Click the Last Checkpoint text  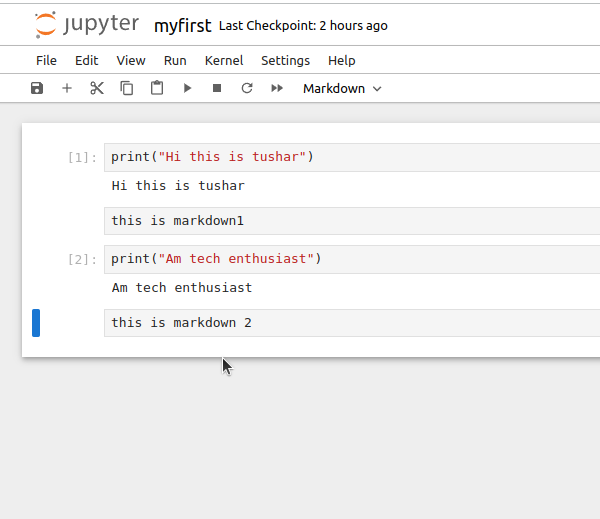(x=303, y=26)
